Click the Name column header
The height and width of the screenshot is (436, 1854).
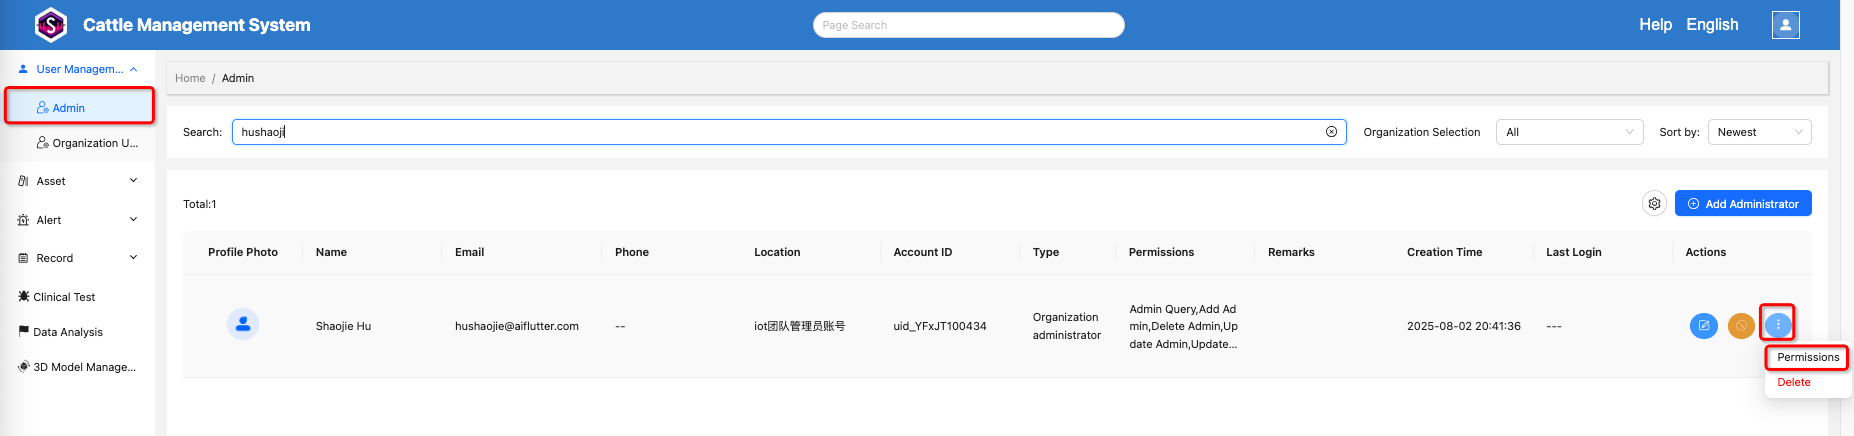click(x=331, y=252)
